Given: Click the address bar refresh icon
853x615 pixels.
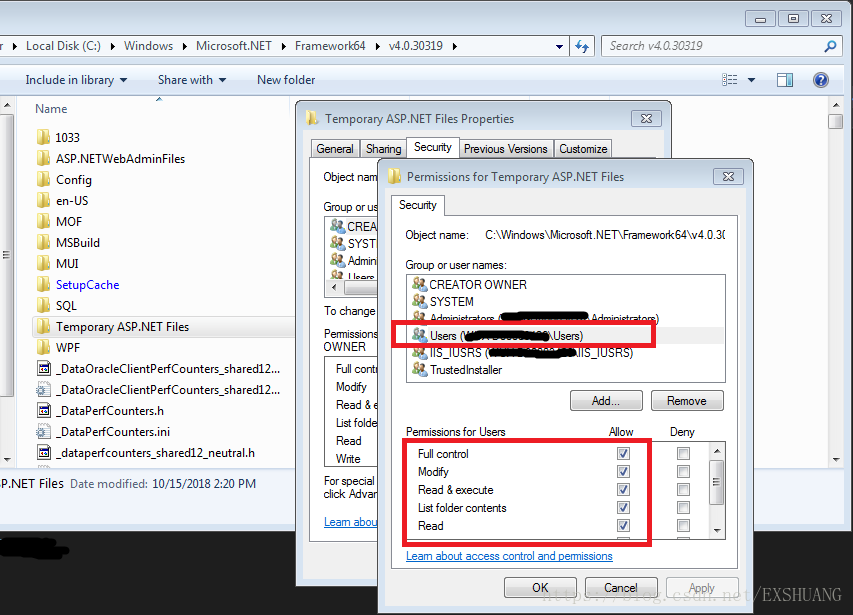Looking at the screenshot, I should [582, 46].
